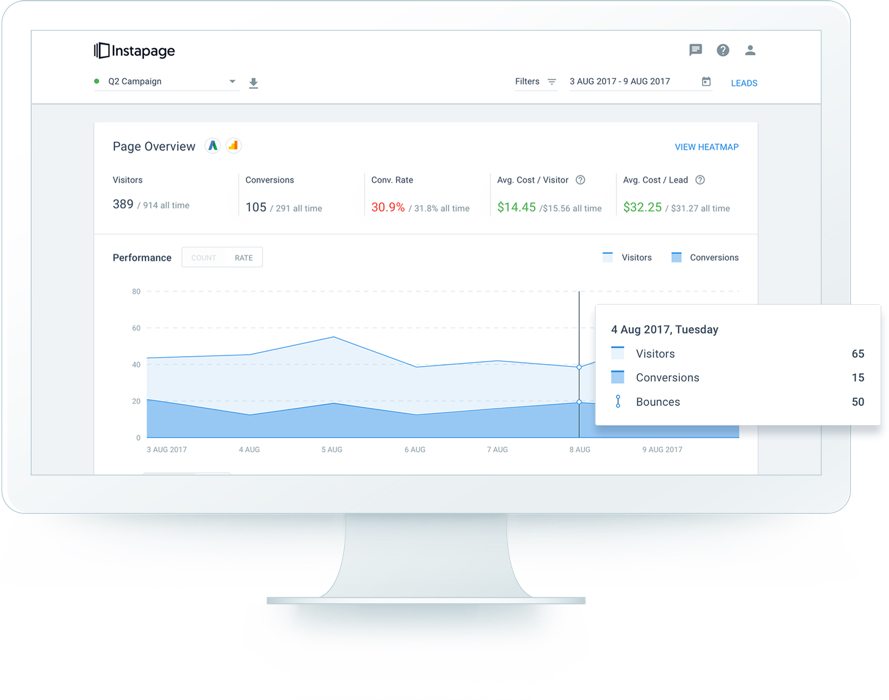
Task: Click the download export icon
Action: pyautogui.click(x=253, y=83)
